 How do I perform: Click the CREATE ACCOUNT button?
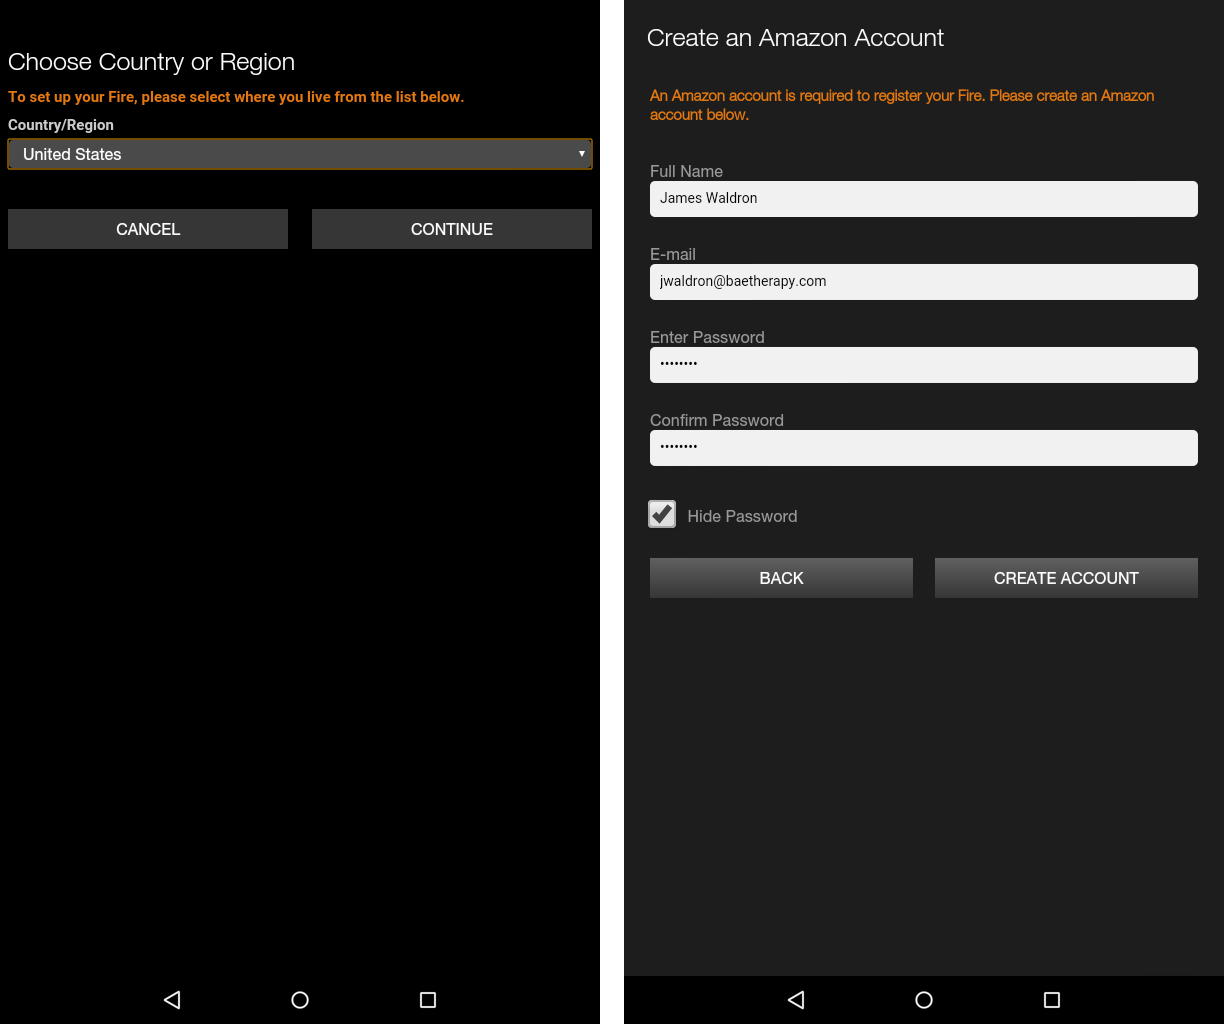click(x=1066, y=578)
